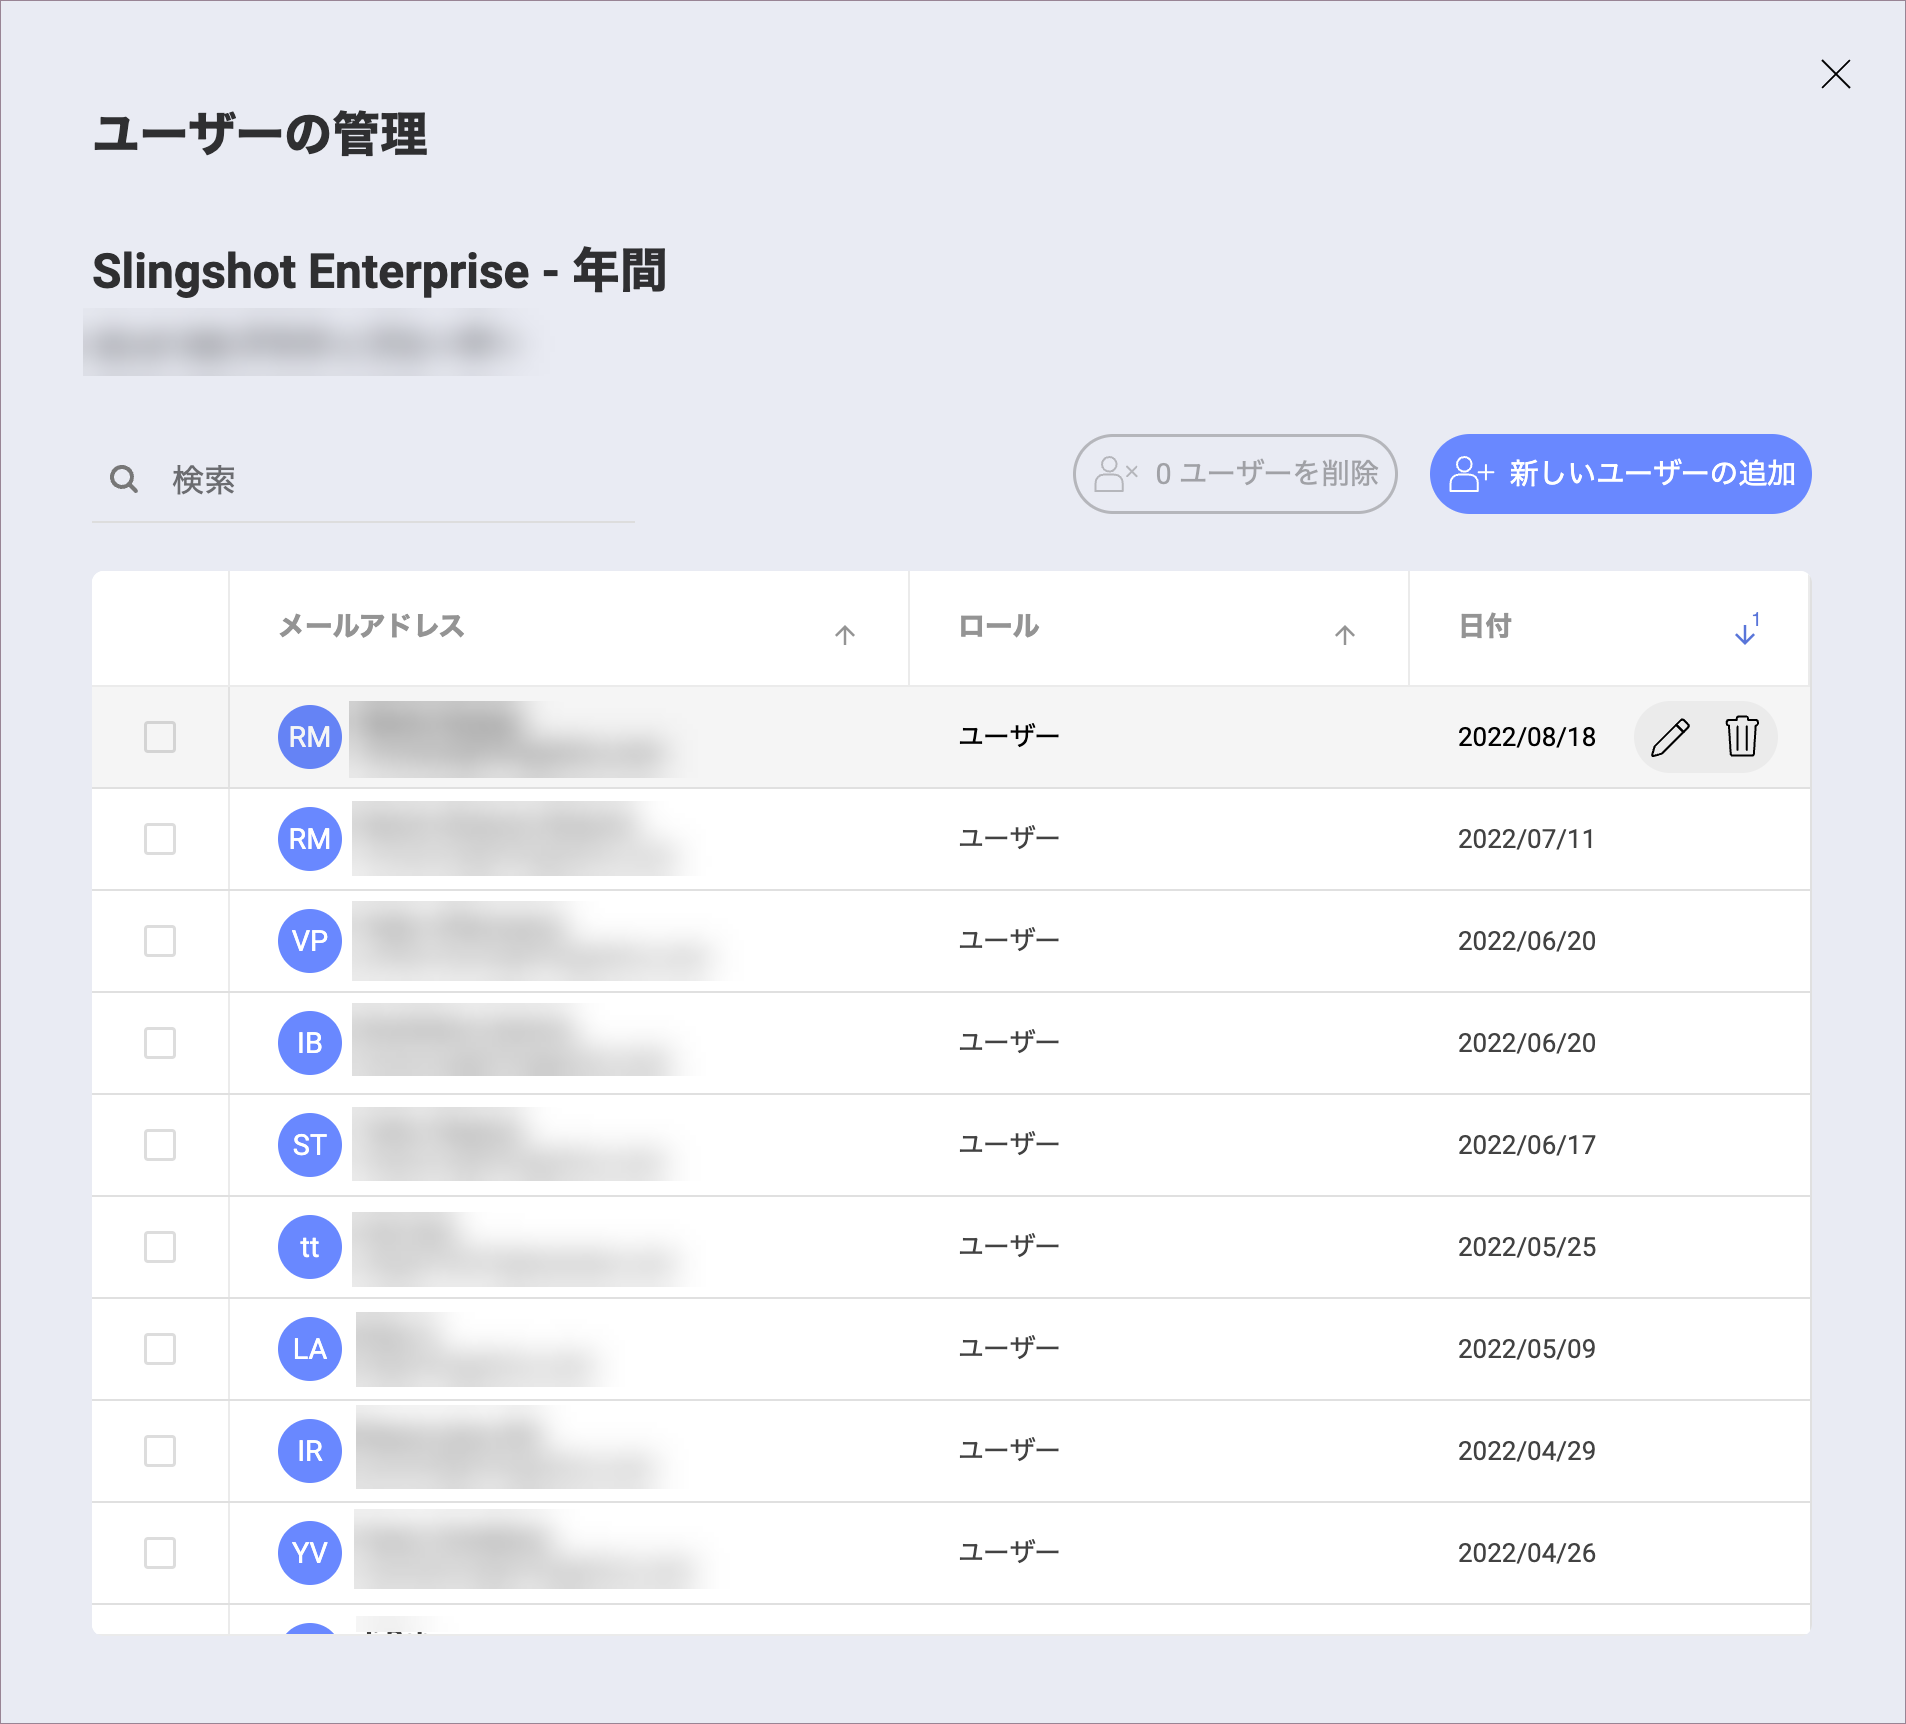Click the tt user avatar
This screenshot has height=1724, width=1906.
310,1247
